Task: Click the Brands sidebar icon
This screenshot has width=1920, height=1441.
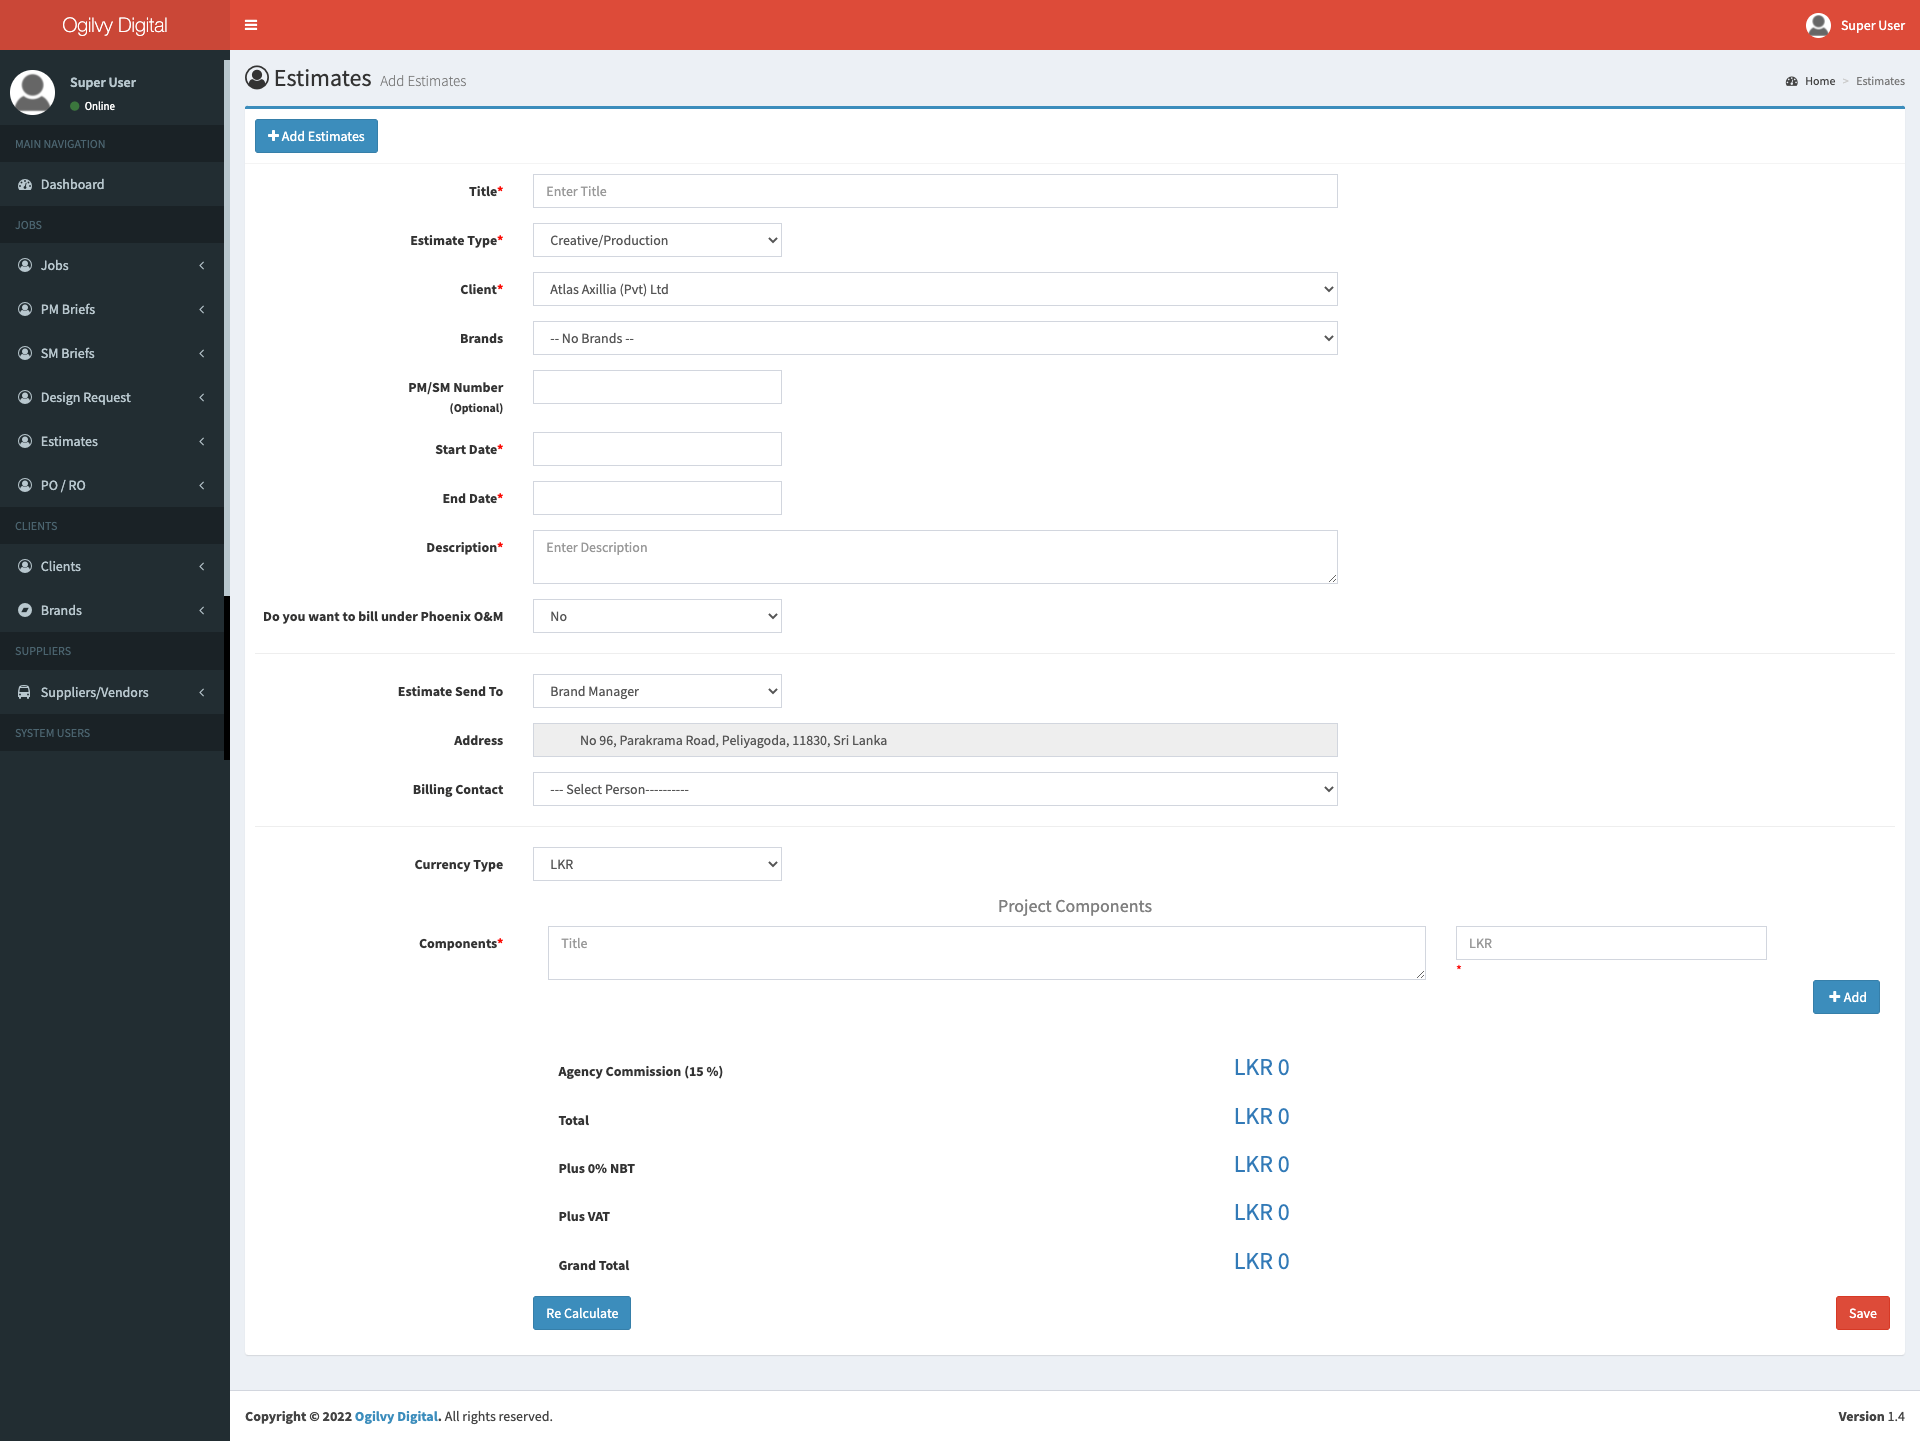Action: click(x=25, y=610)
